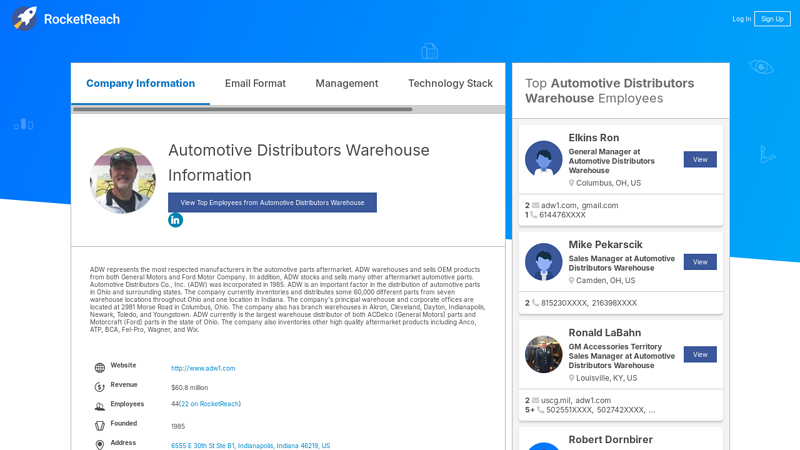Click adw1.com, gmail.com email domains text
The height and width of the screenshot is (450, 800).
coord(580,205)
